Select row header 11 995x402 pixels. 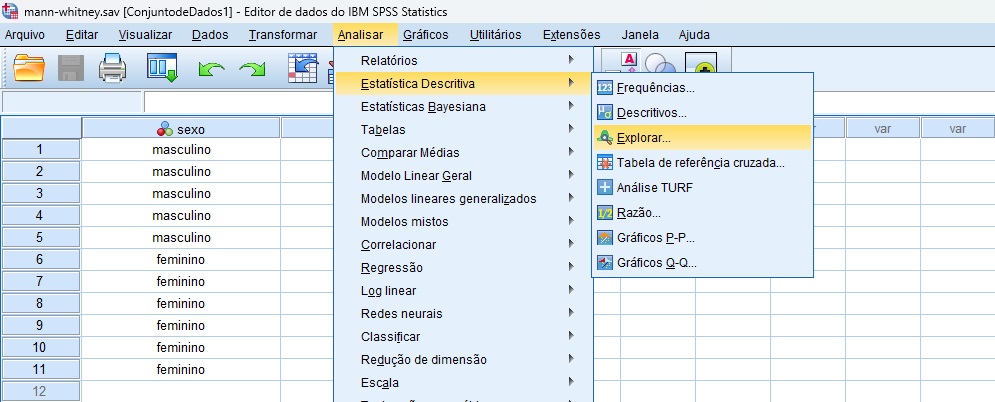[x=40, y=369]
